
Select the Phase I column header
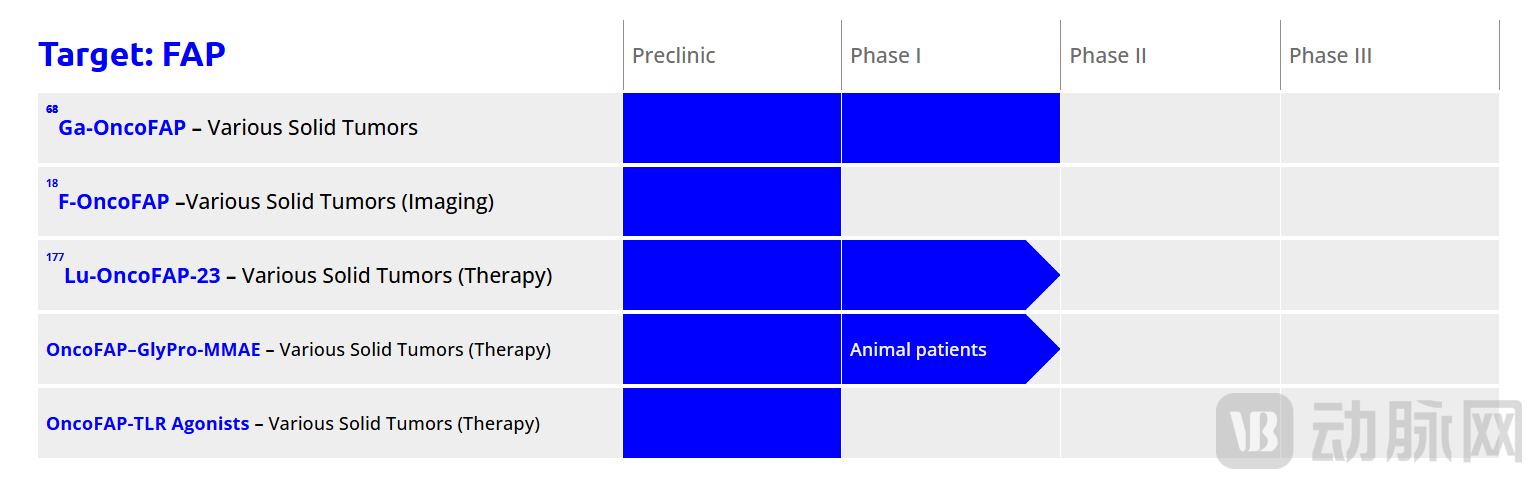tap(886, 56)
